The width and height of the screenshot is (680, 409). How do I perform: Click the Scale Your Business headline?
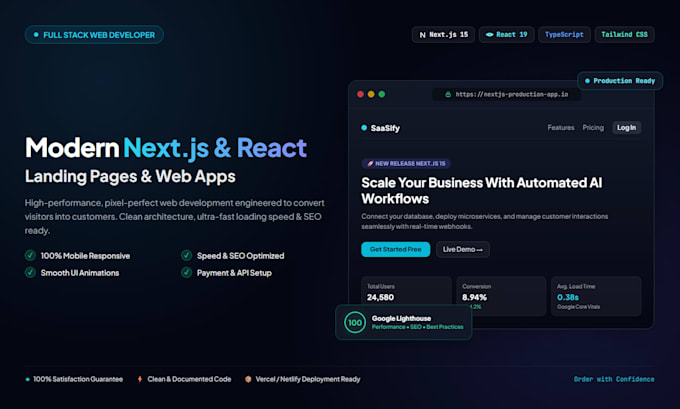coord(482,191)
